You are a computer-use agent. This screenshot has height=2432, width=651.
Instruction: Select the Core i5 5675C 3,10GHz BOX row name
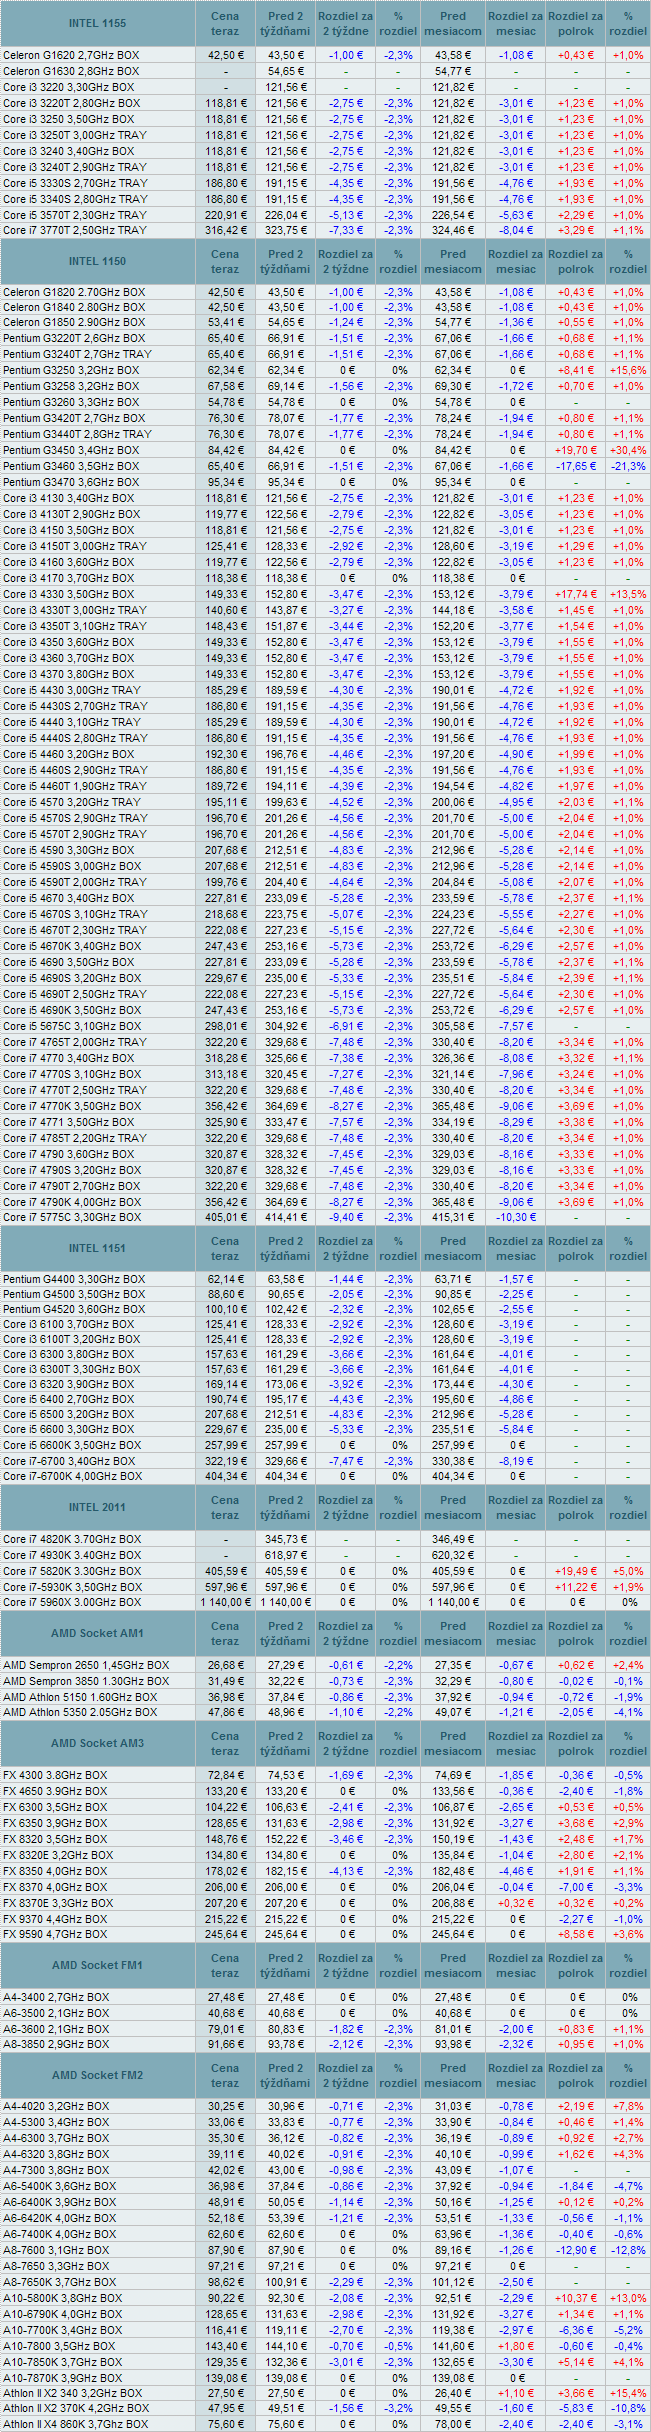(x=72, y=1026)
